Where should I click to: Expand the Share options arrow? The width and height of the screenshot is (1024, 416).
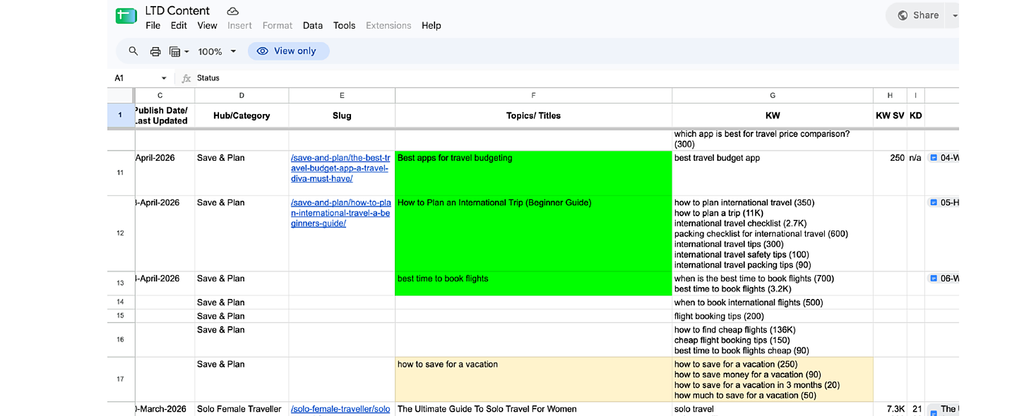(954, 15)
